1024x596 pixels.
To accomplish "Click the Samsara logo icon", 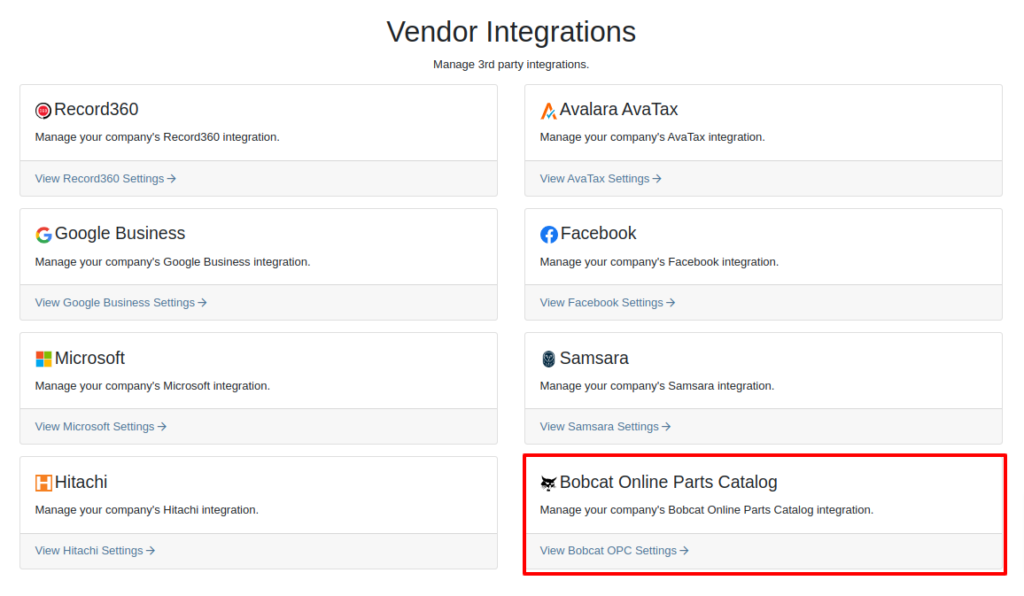I will tap(549, 358).
